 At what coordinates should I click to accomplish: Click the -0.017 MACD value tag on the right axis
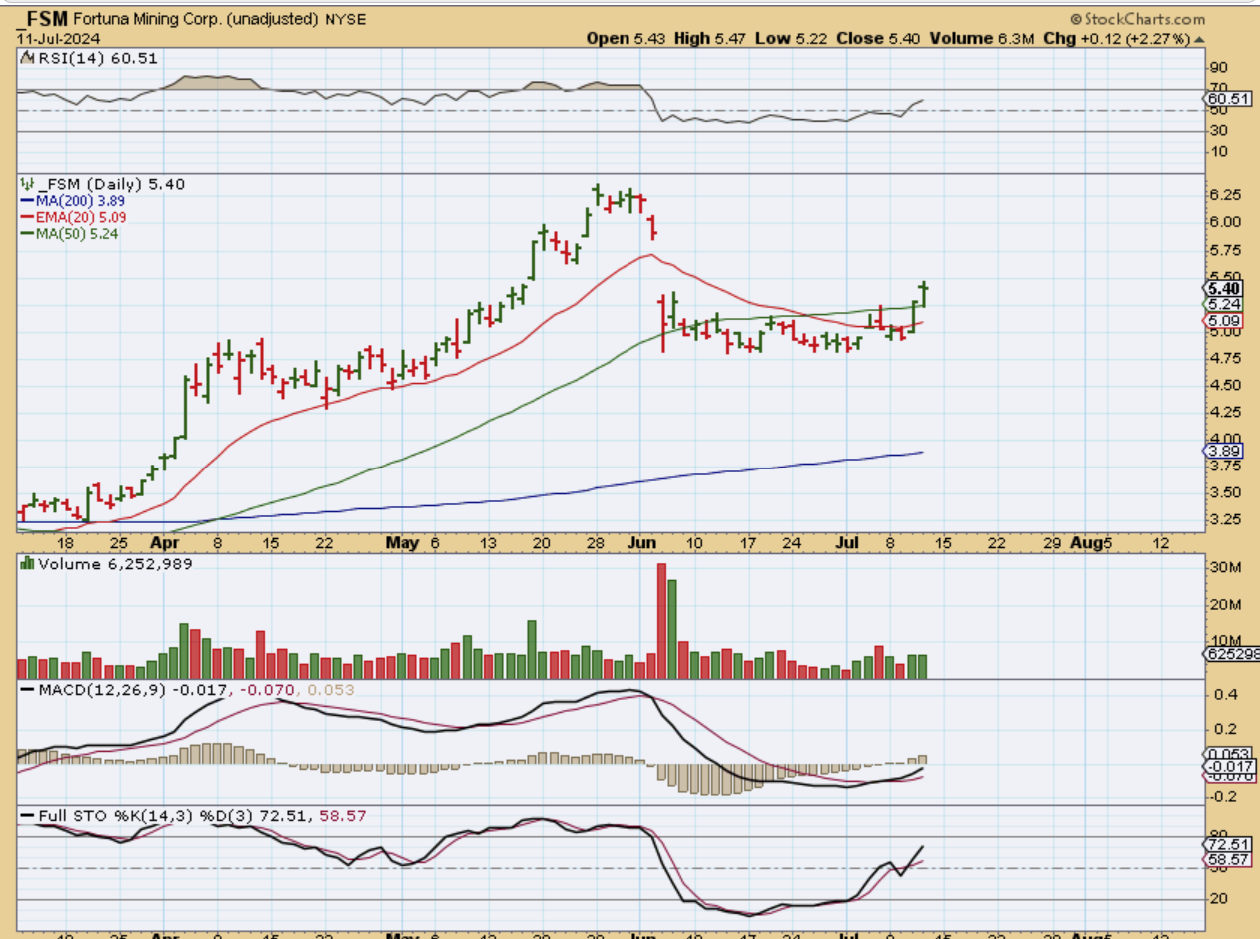1228,766
